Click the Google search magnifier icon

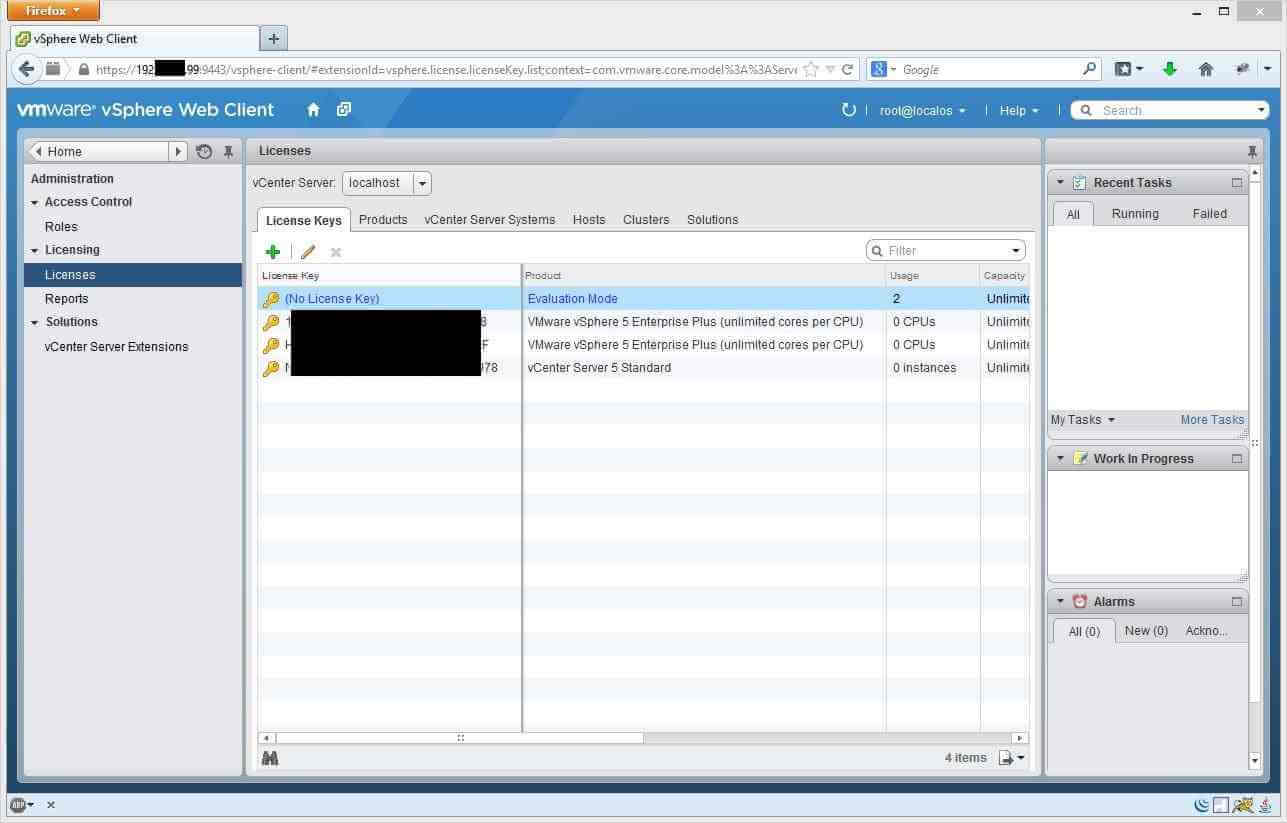1089,69
